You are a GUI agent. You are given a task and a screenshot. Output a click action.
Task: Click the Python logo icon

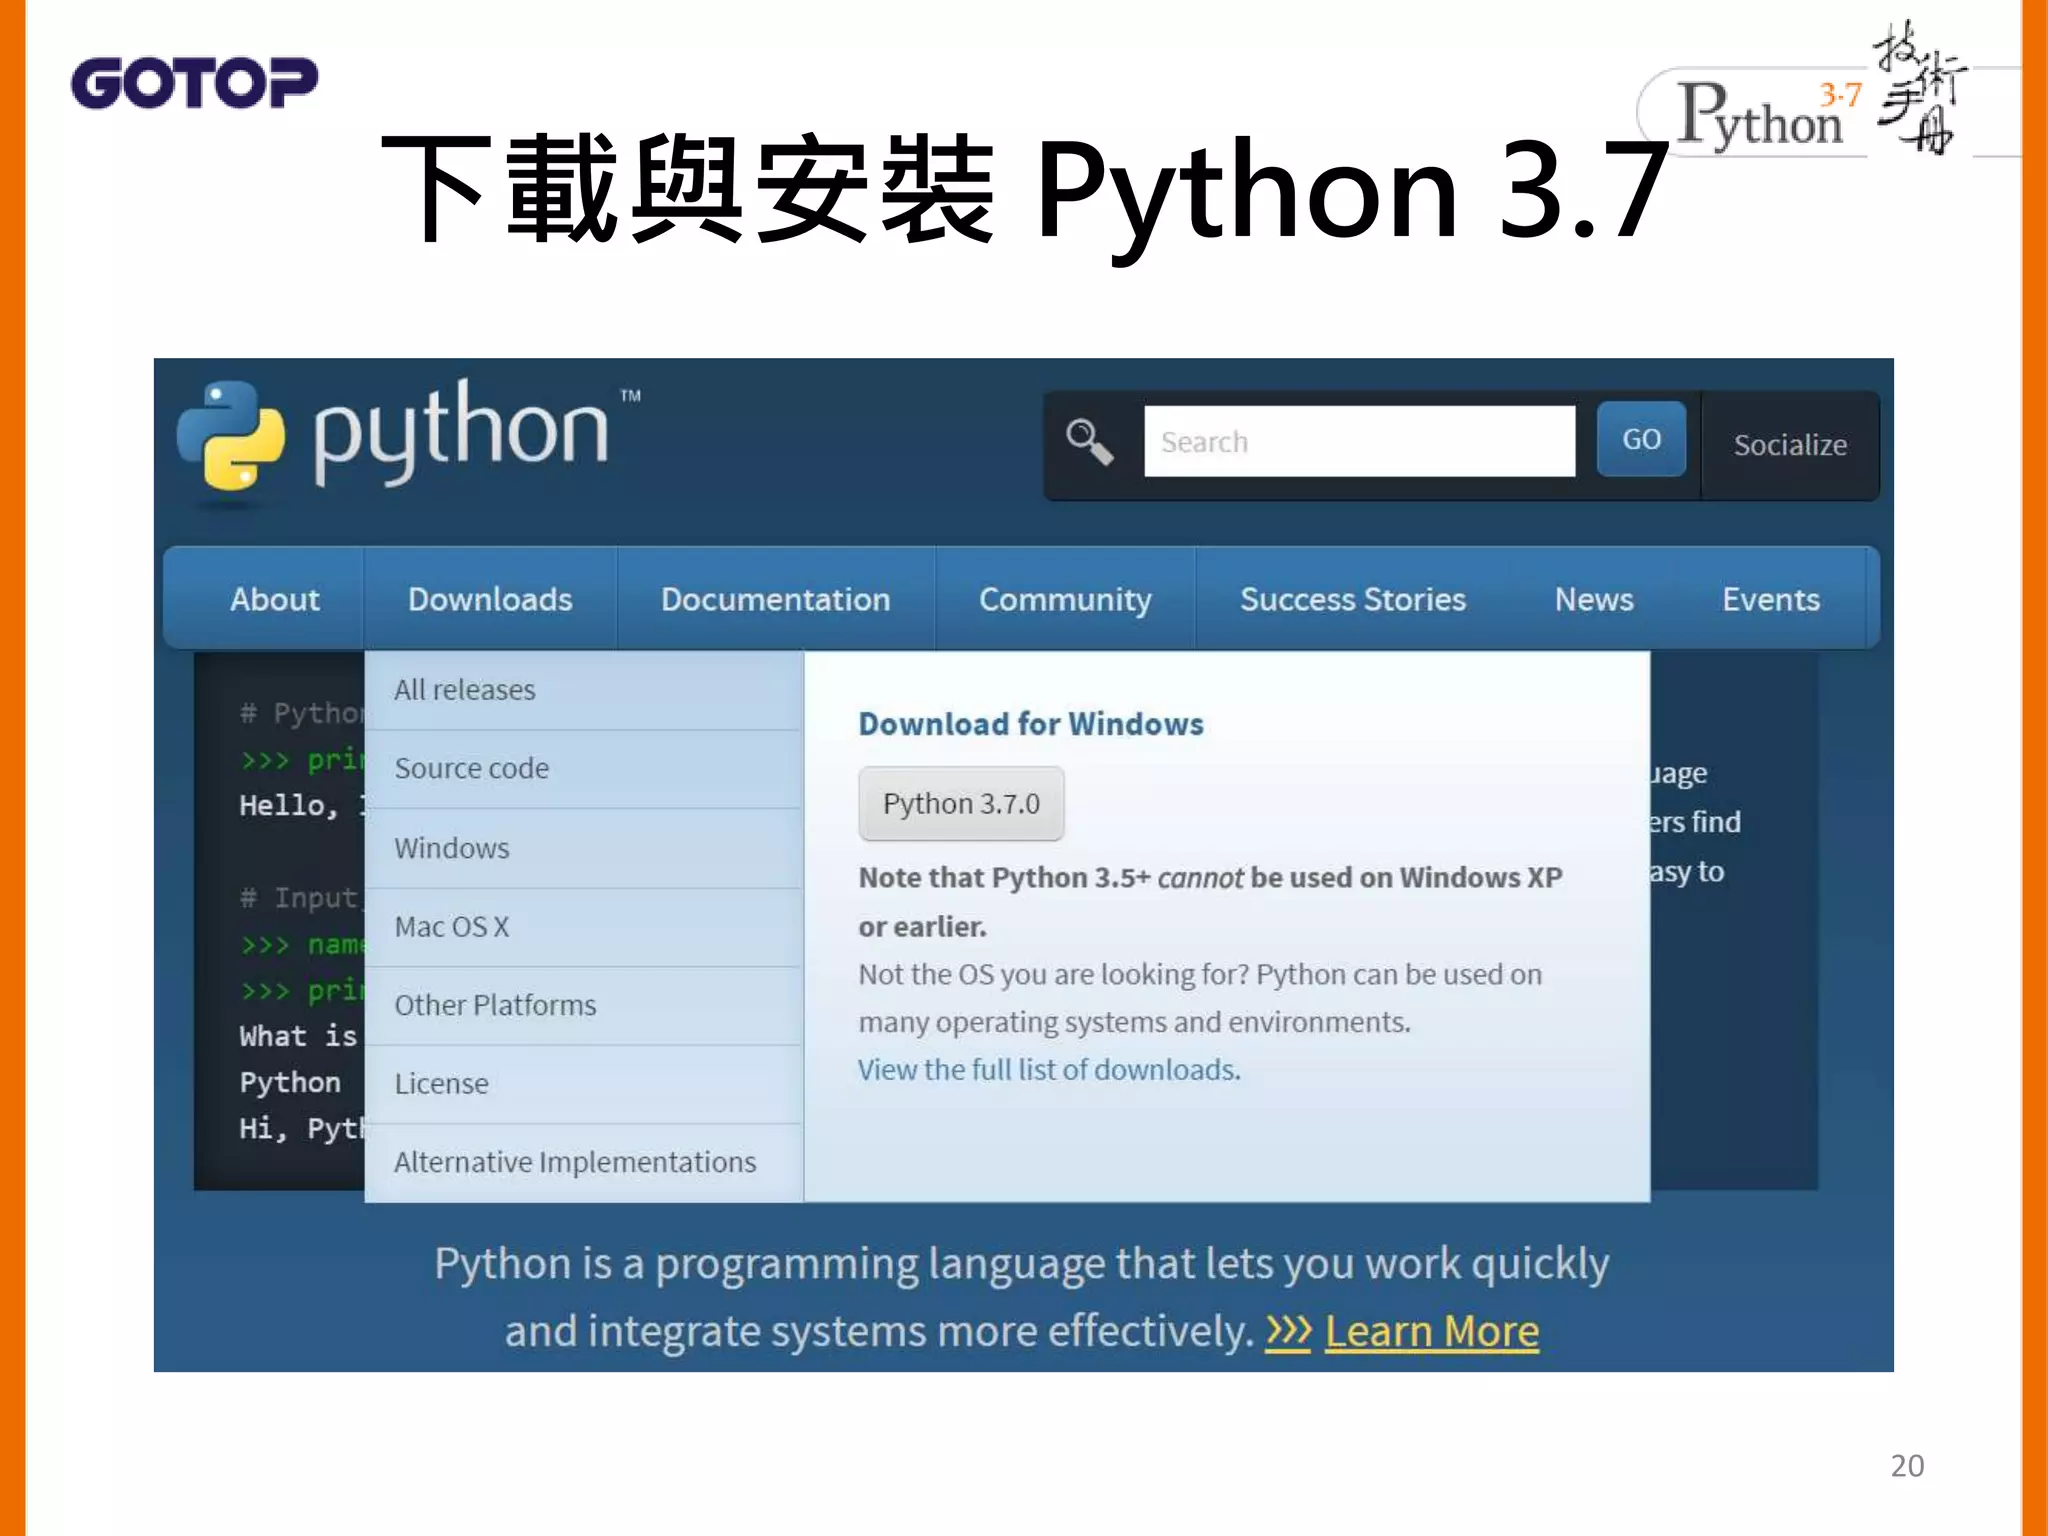231,436
